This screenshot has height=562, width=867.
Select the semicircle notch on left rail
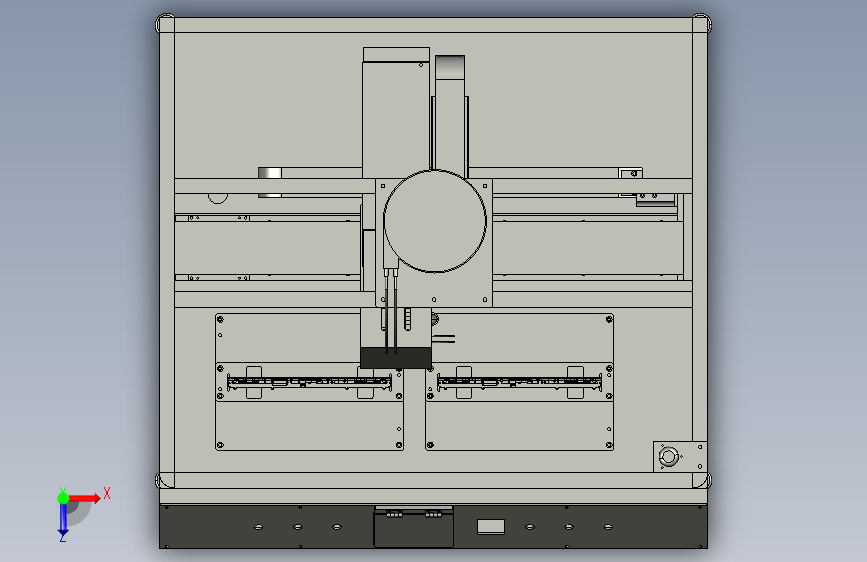pos(218,198)
